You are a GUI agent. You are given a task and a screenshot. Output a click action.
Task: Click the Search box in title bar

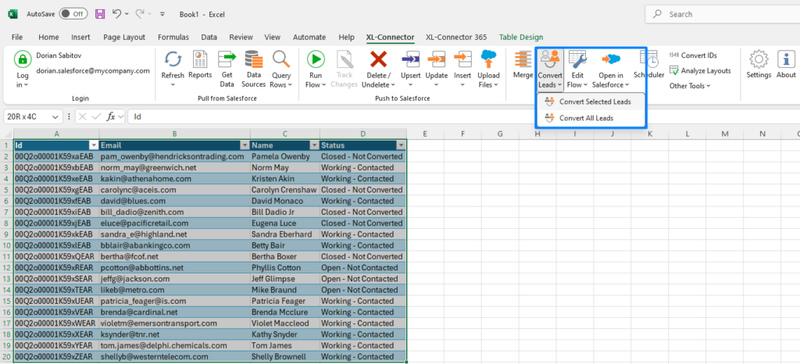[x=722, y=14]
